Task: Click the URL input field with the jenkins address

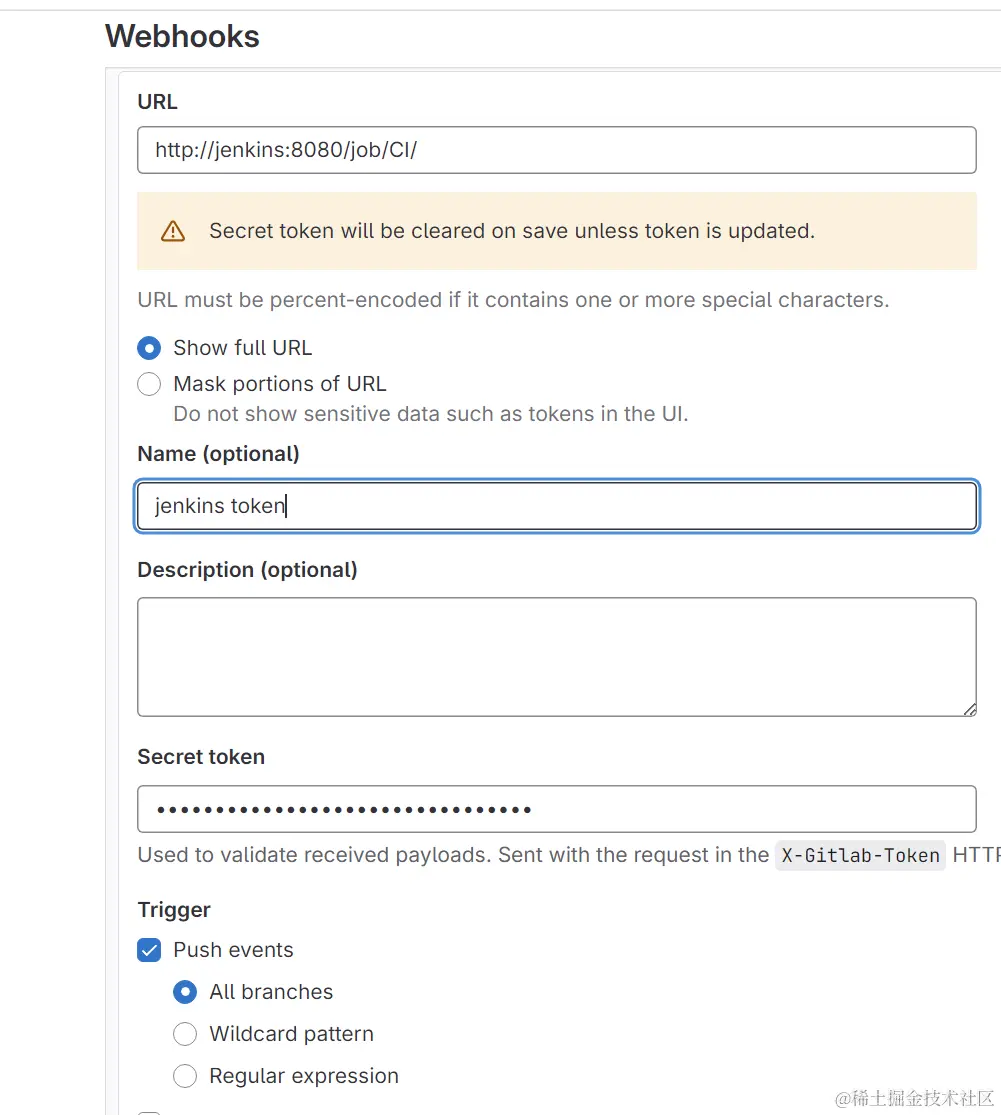Action: pyautogui.click(x=556, y=150)
